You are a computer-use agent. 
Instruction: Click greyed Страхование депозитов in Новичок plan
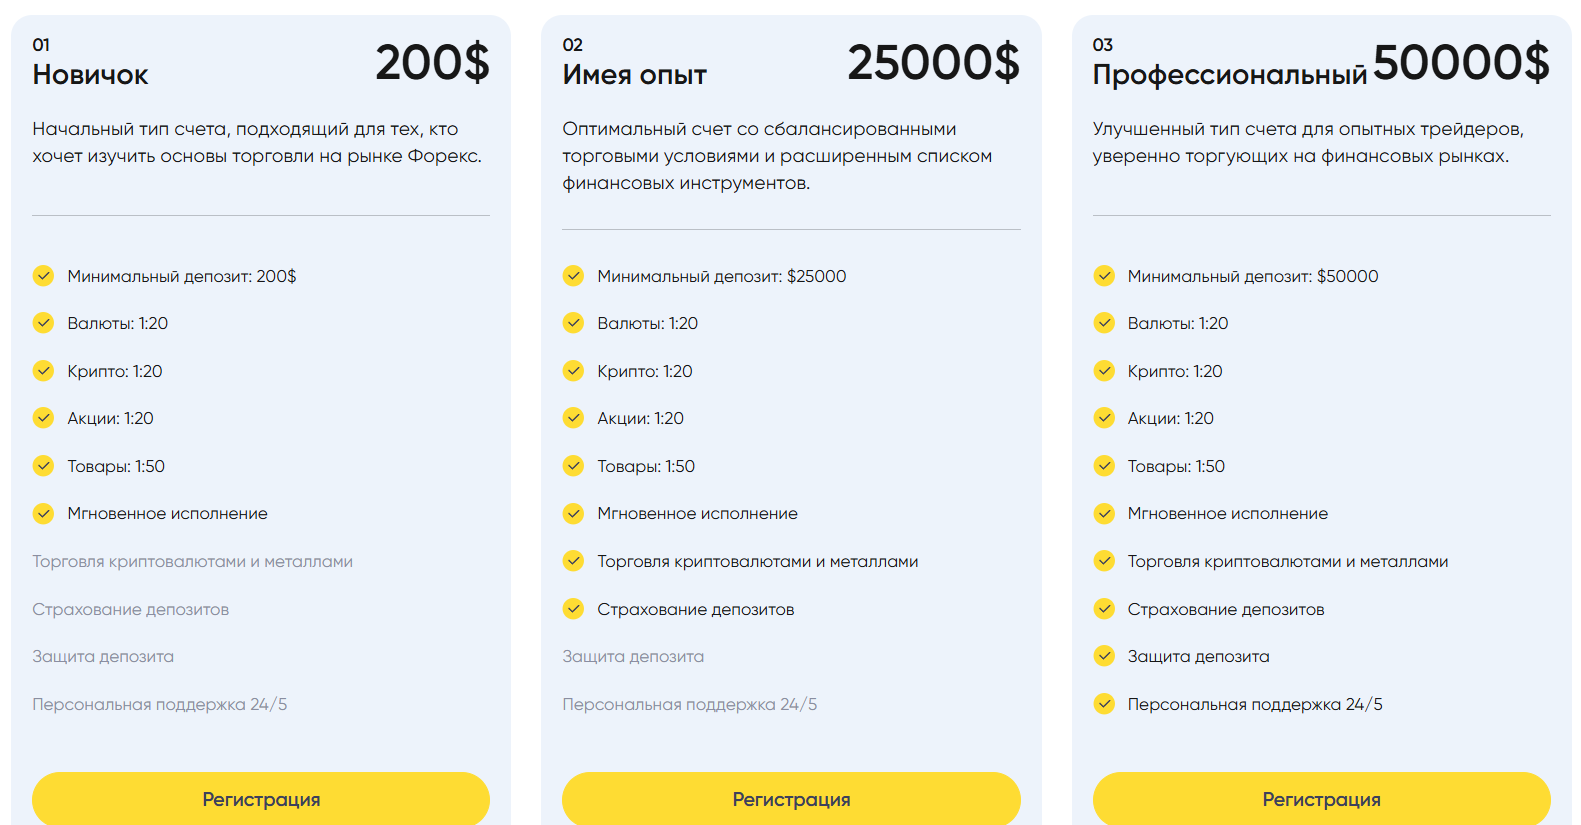click(130, 609)
